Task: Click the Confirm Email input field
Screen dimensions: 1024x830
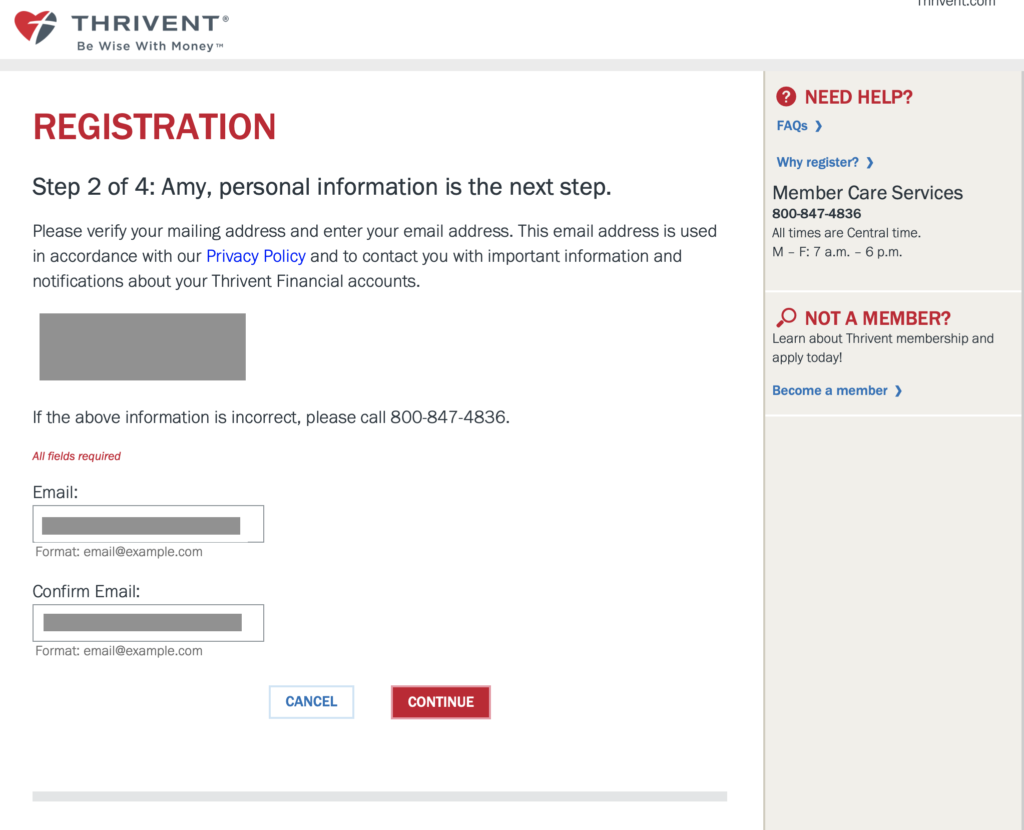Action: (148, 622)
